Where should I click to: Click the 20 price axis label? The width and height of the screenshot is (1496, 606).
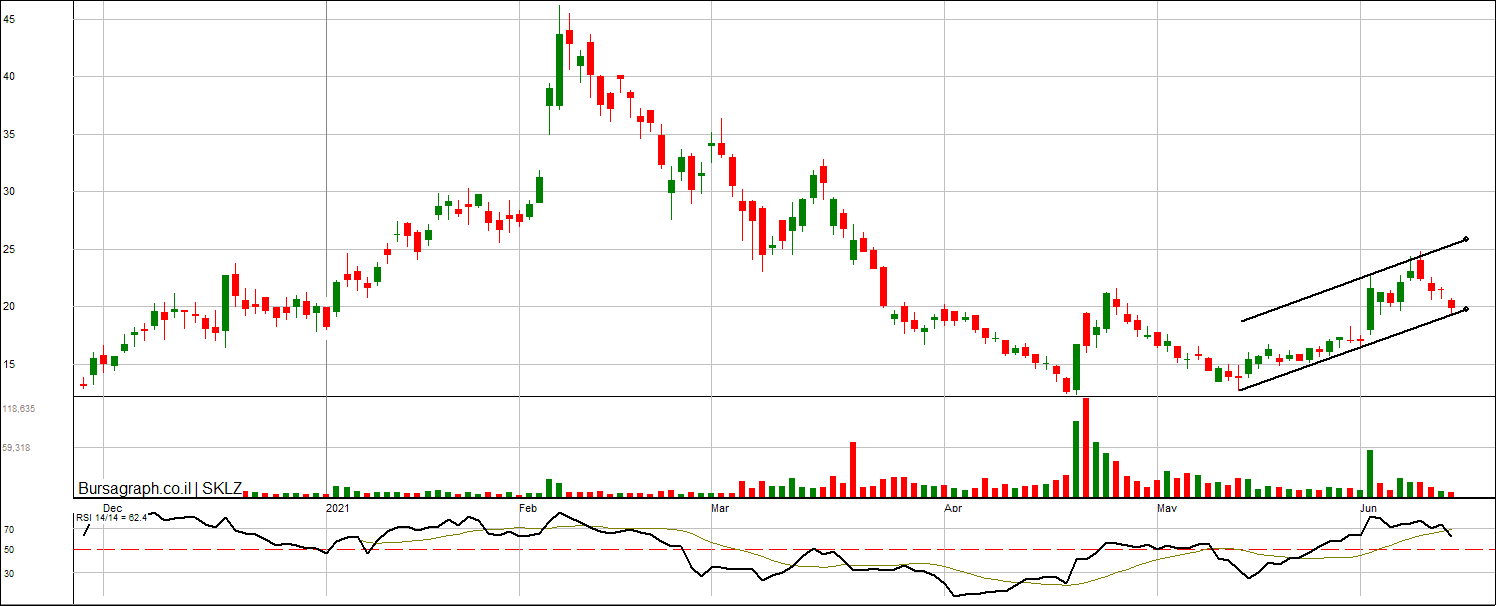(8, 307)
